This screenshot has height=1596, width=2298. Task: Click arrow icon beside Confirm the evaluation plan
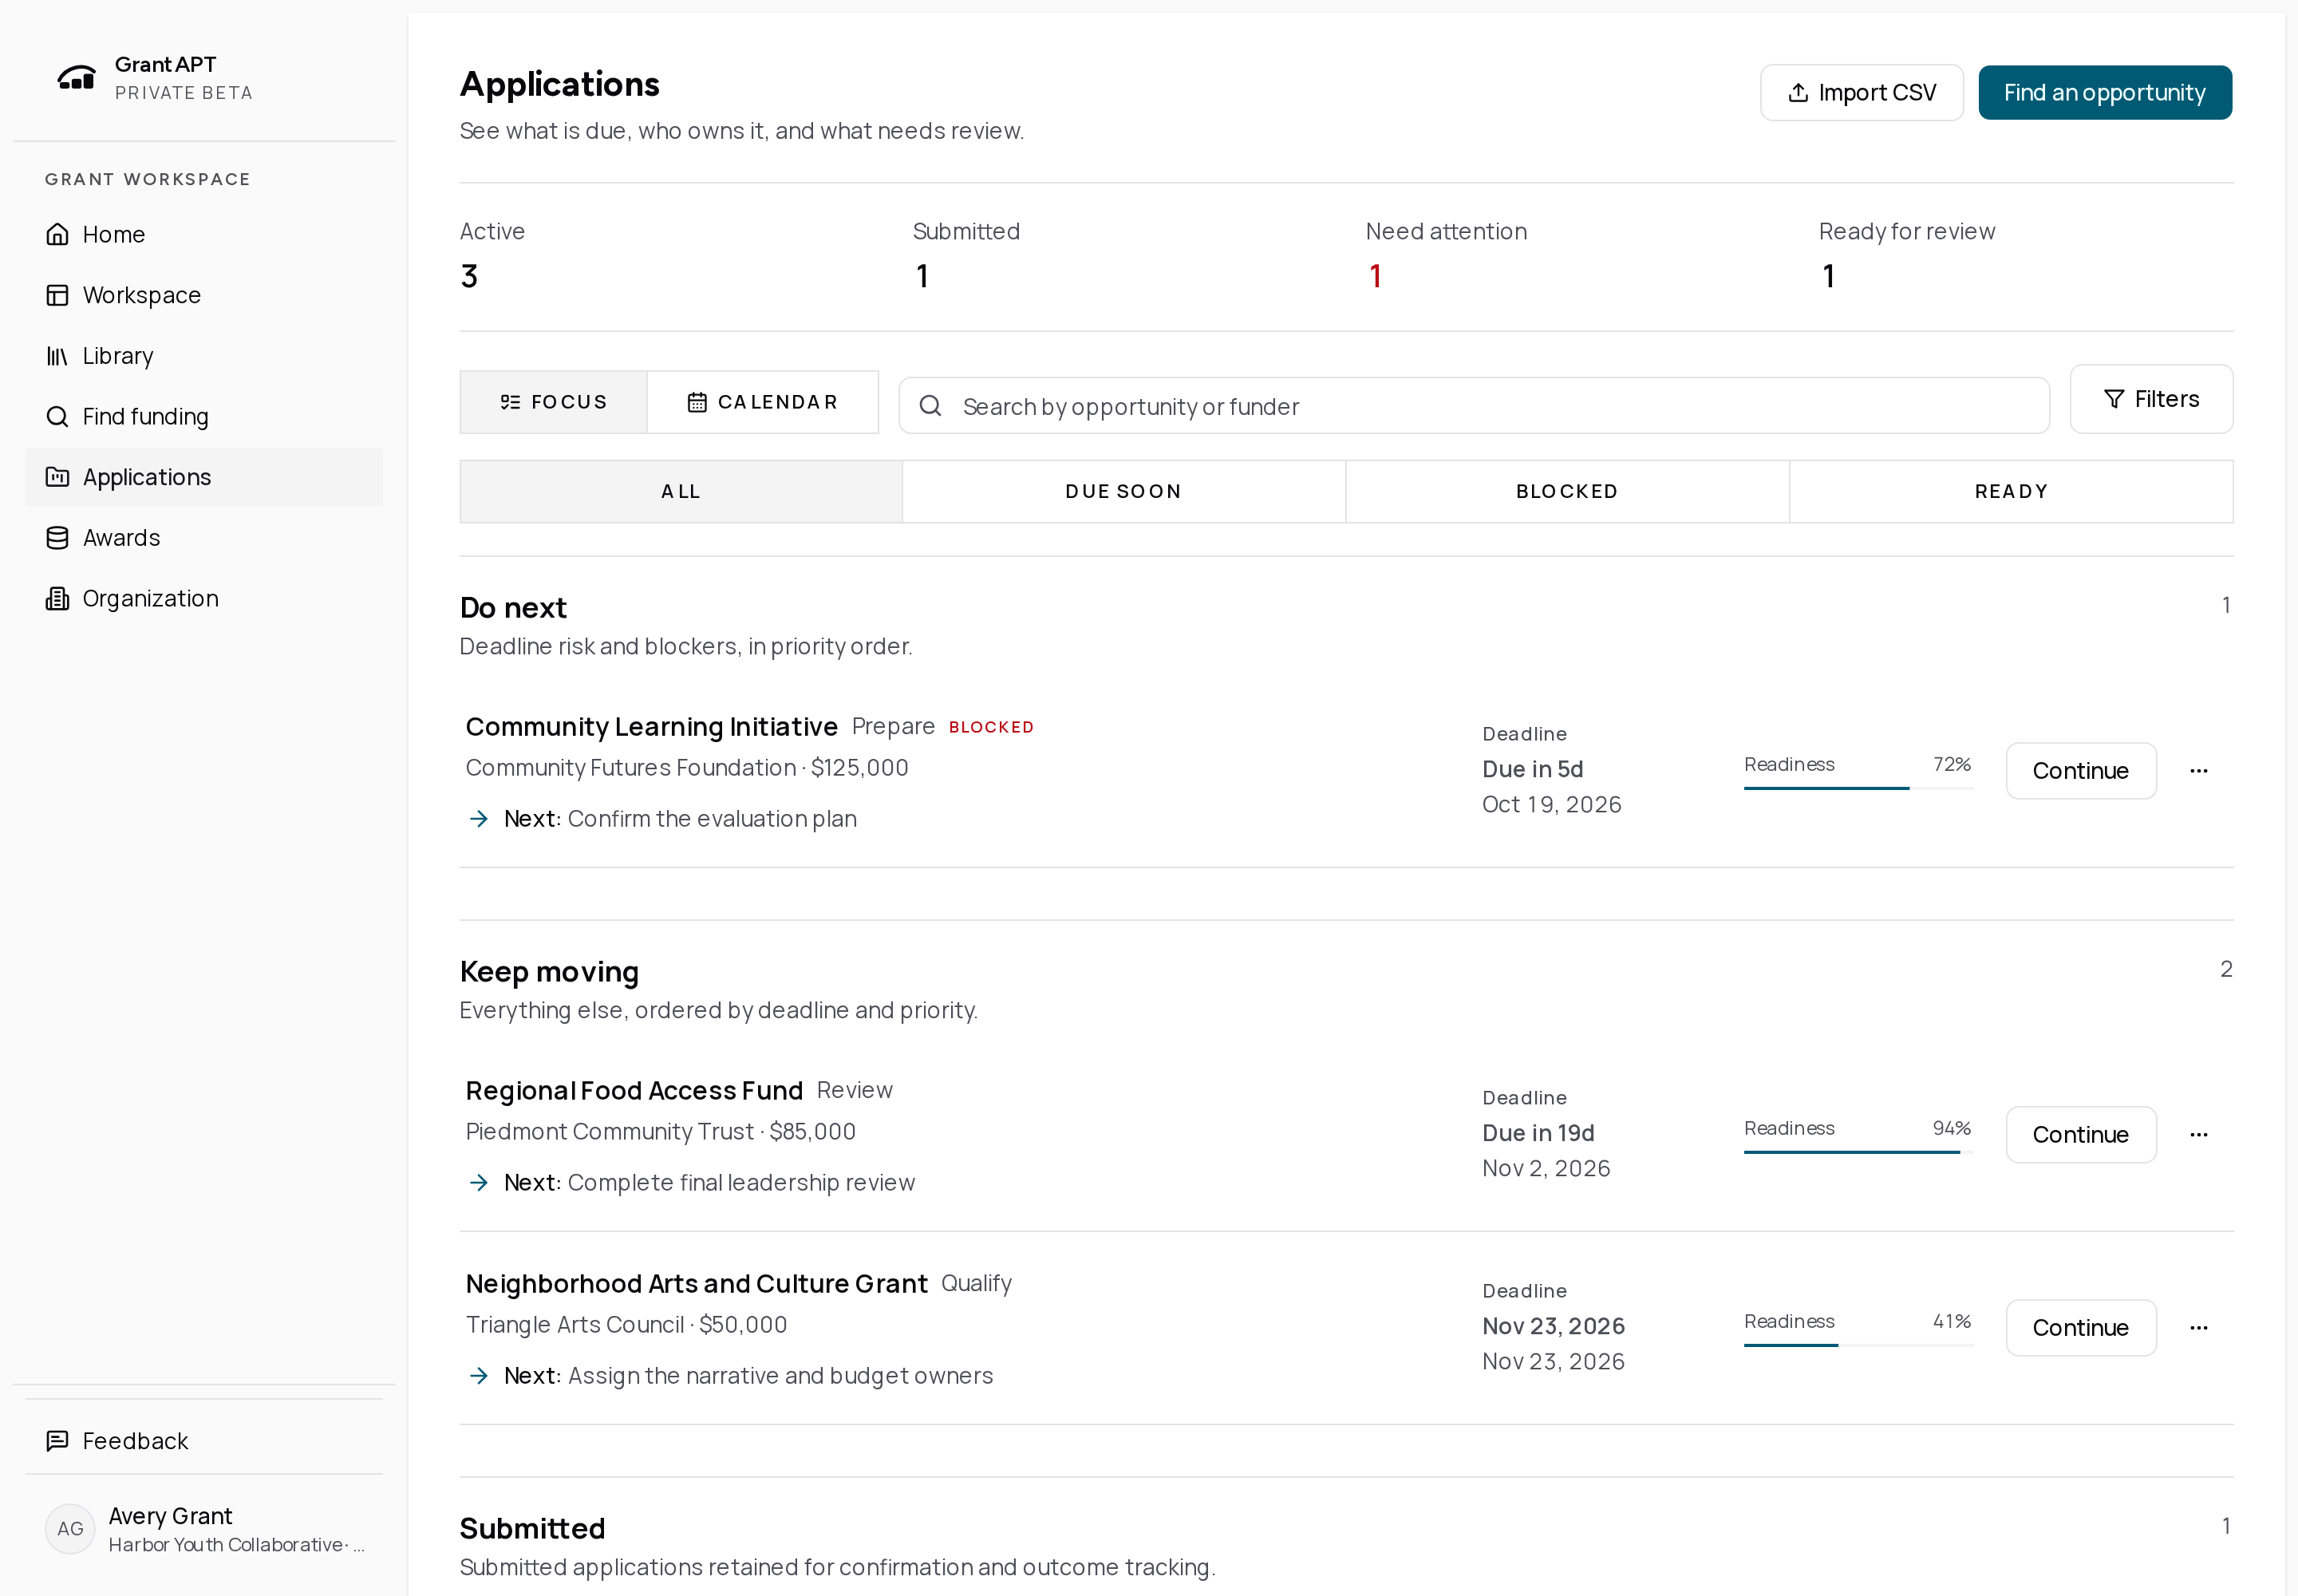point(479,819)
